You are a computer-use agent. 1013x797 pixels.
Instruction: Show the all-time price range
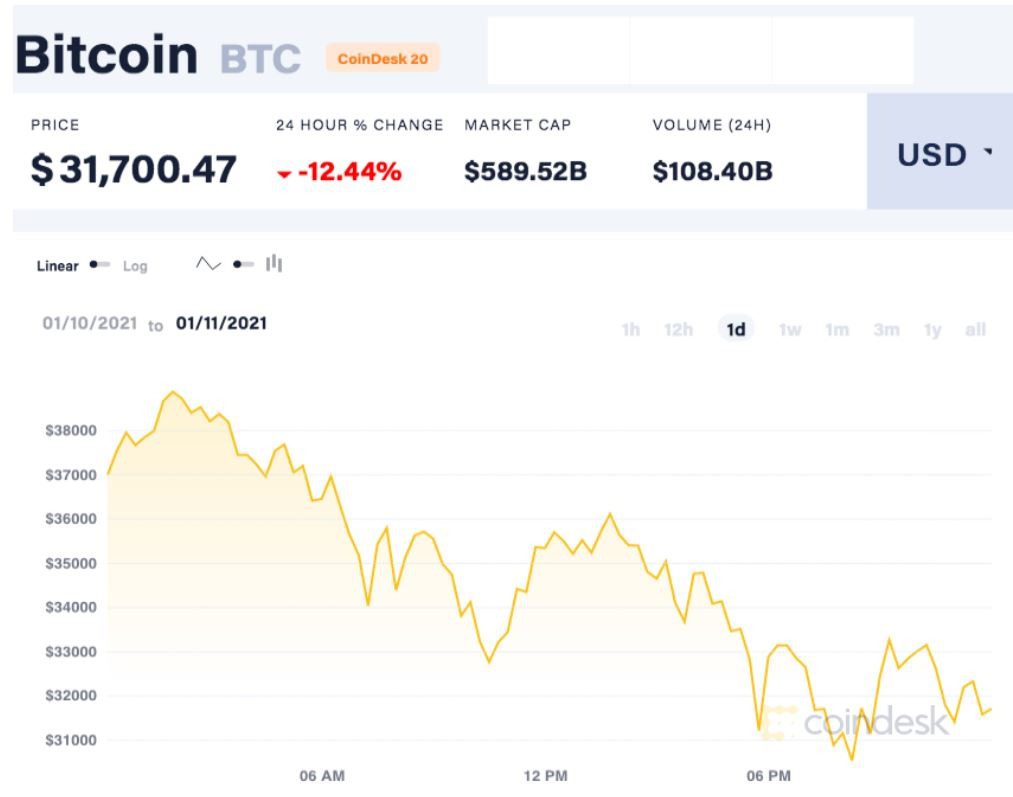(976, 330)
